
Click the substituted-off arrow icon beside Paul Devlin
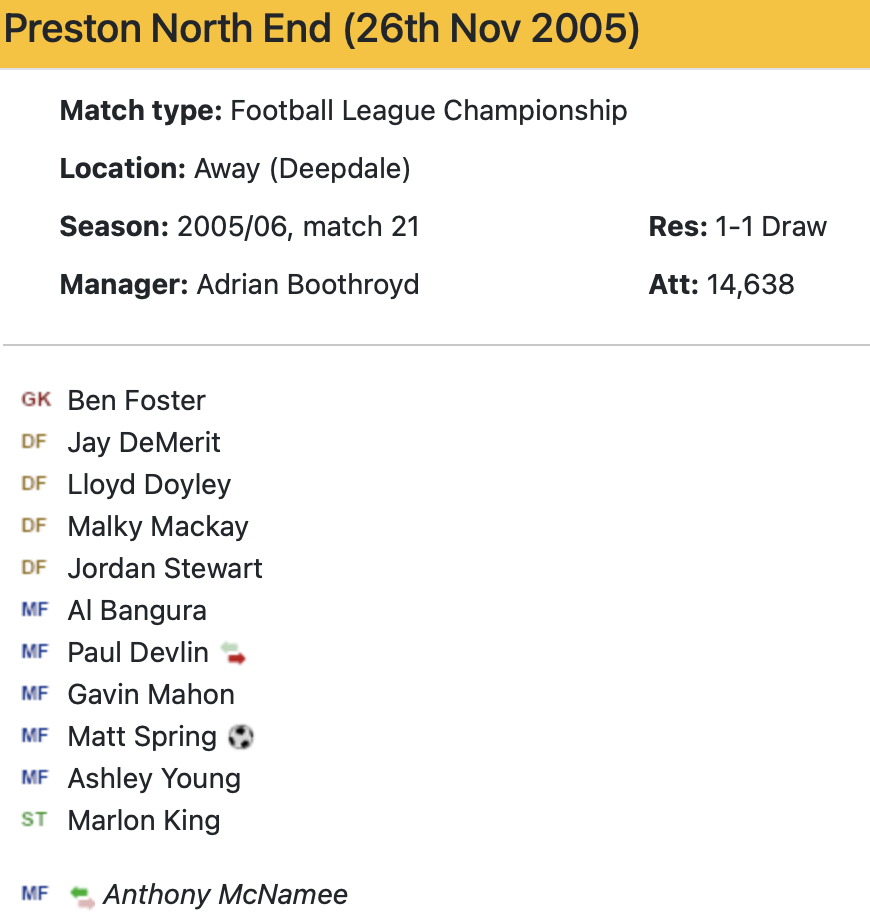233,653
